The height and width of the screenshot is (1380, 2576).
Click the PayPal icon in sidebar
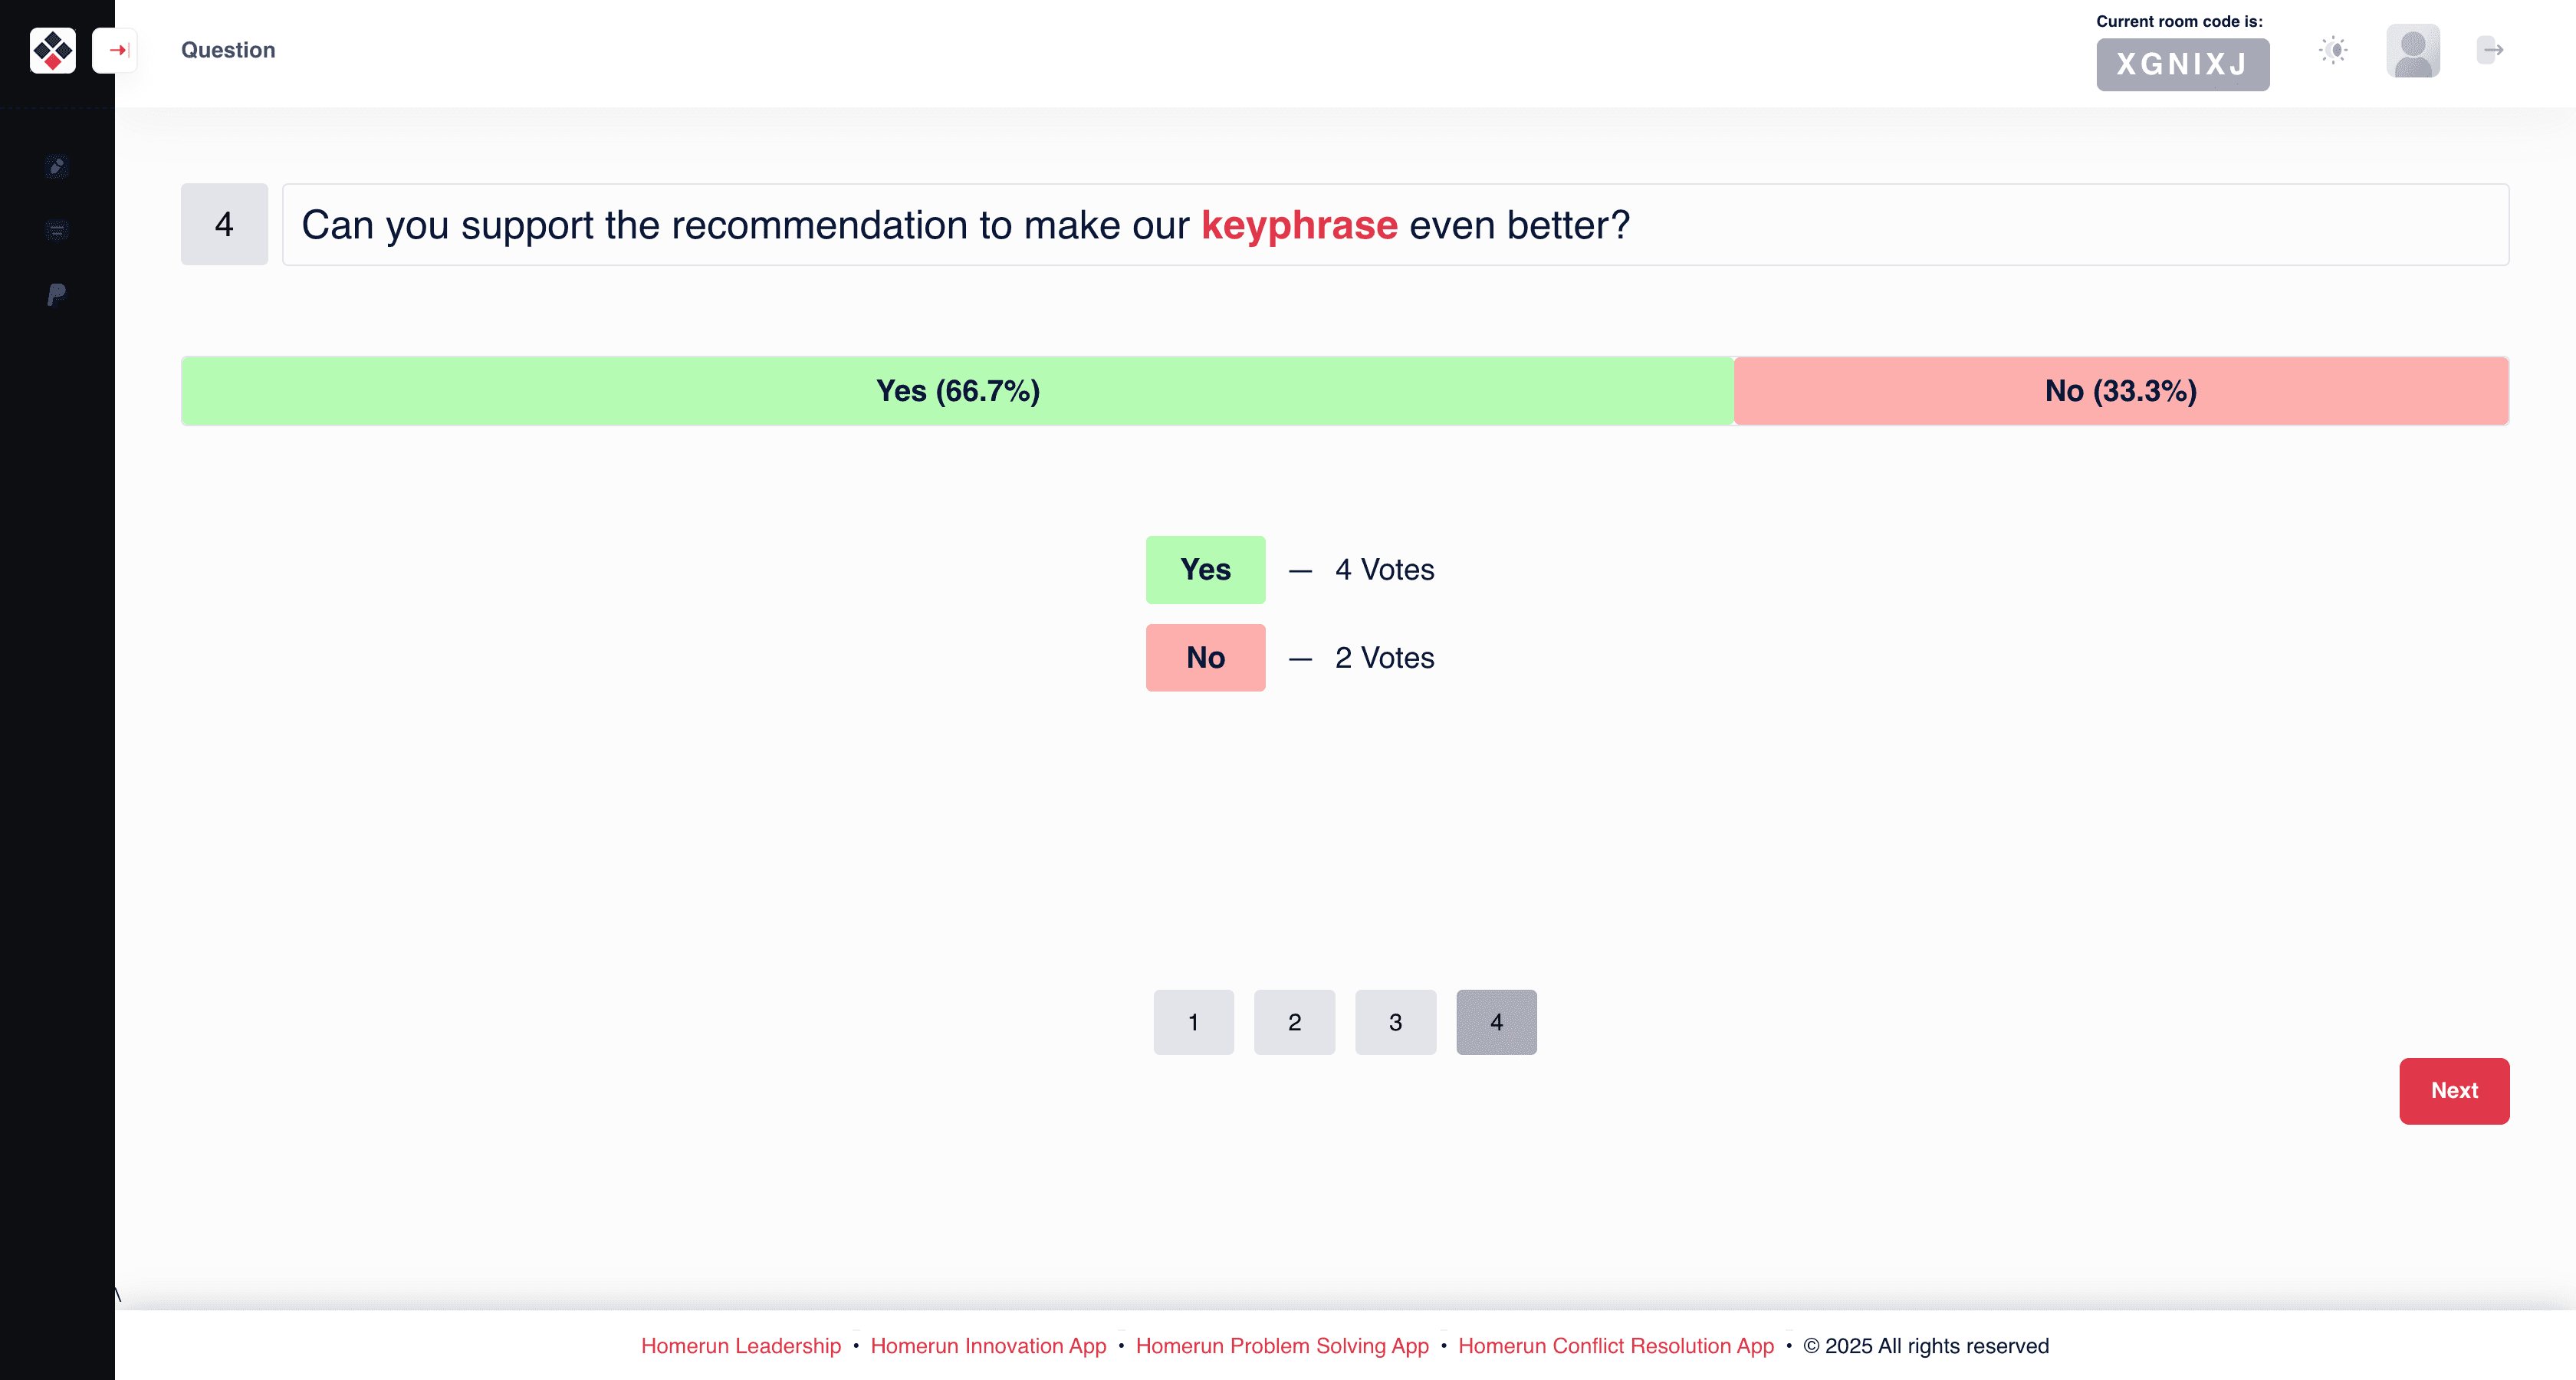tap(57, 294)
